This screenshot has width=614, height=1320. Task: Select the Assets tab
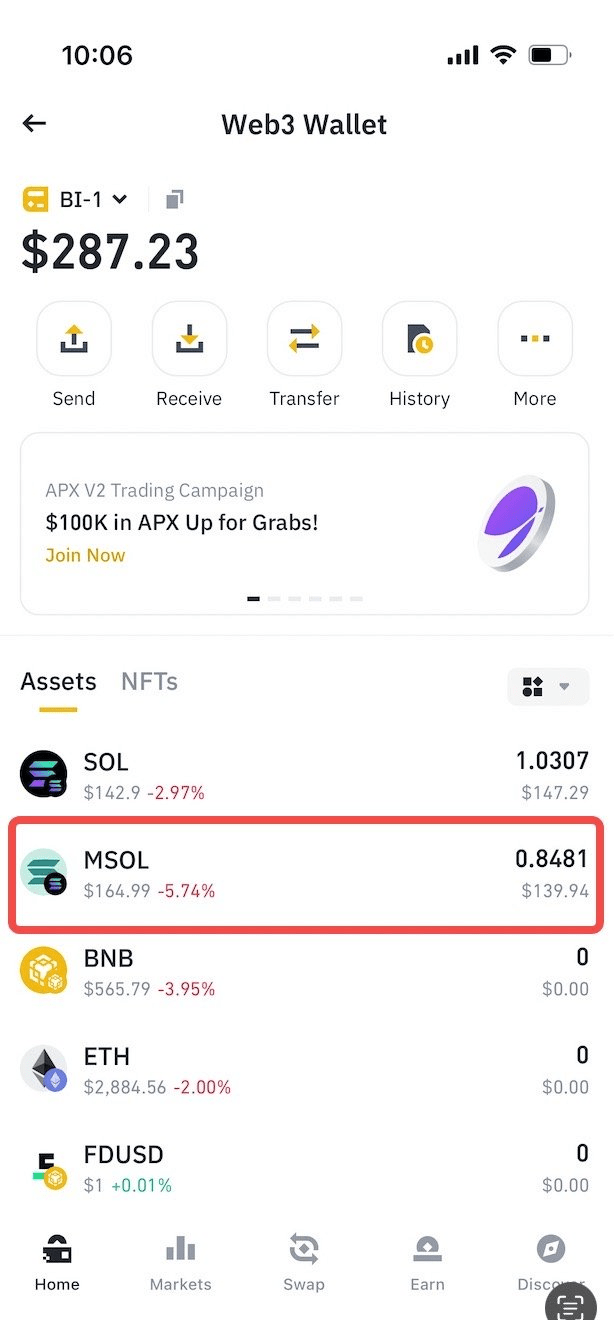pyautogui.click(x=59, y=682)
